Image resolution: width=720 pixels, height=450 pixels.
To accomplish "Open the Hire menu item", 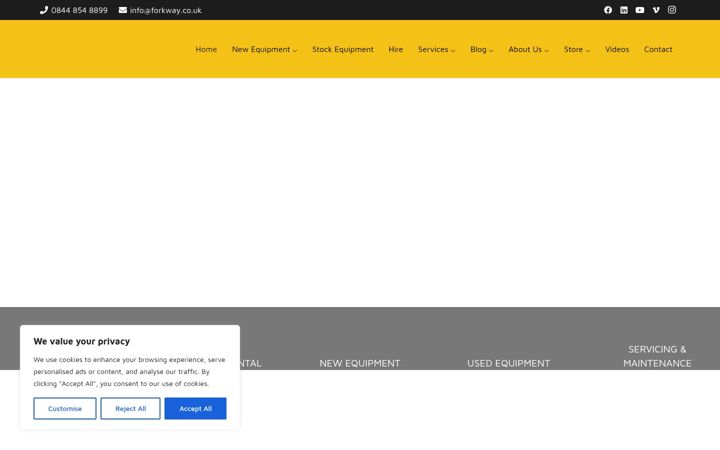I will (x=396, y=49).
